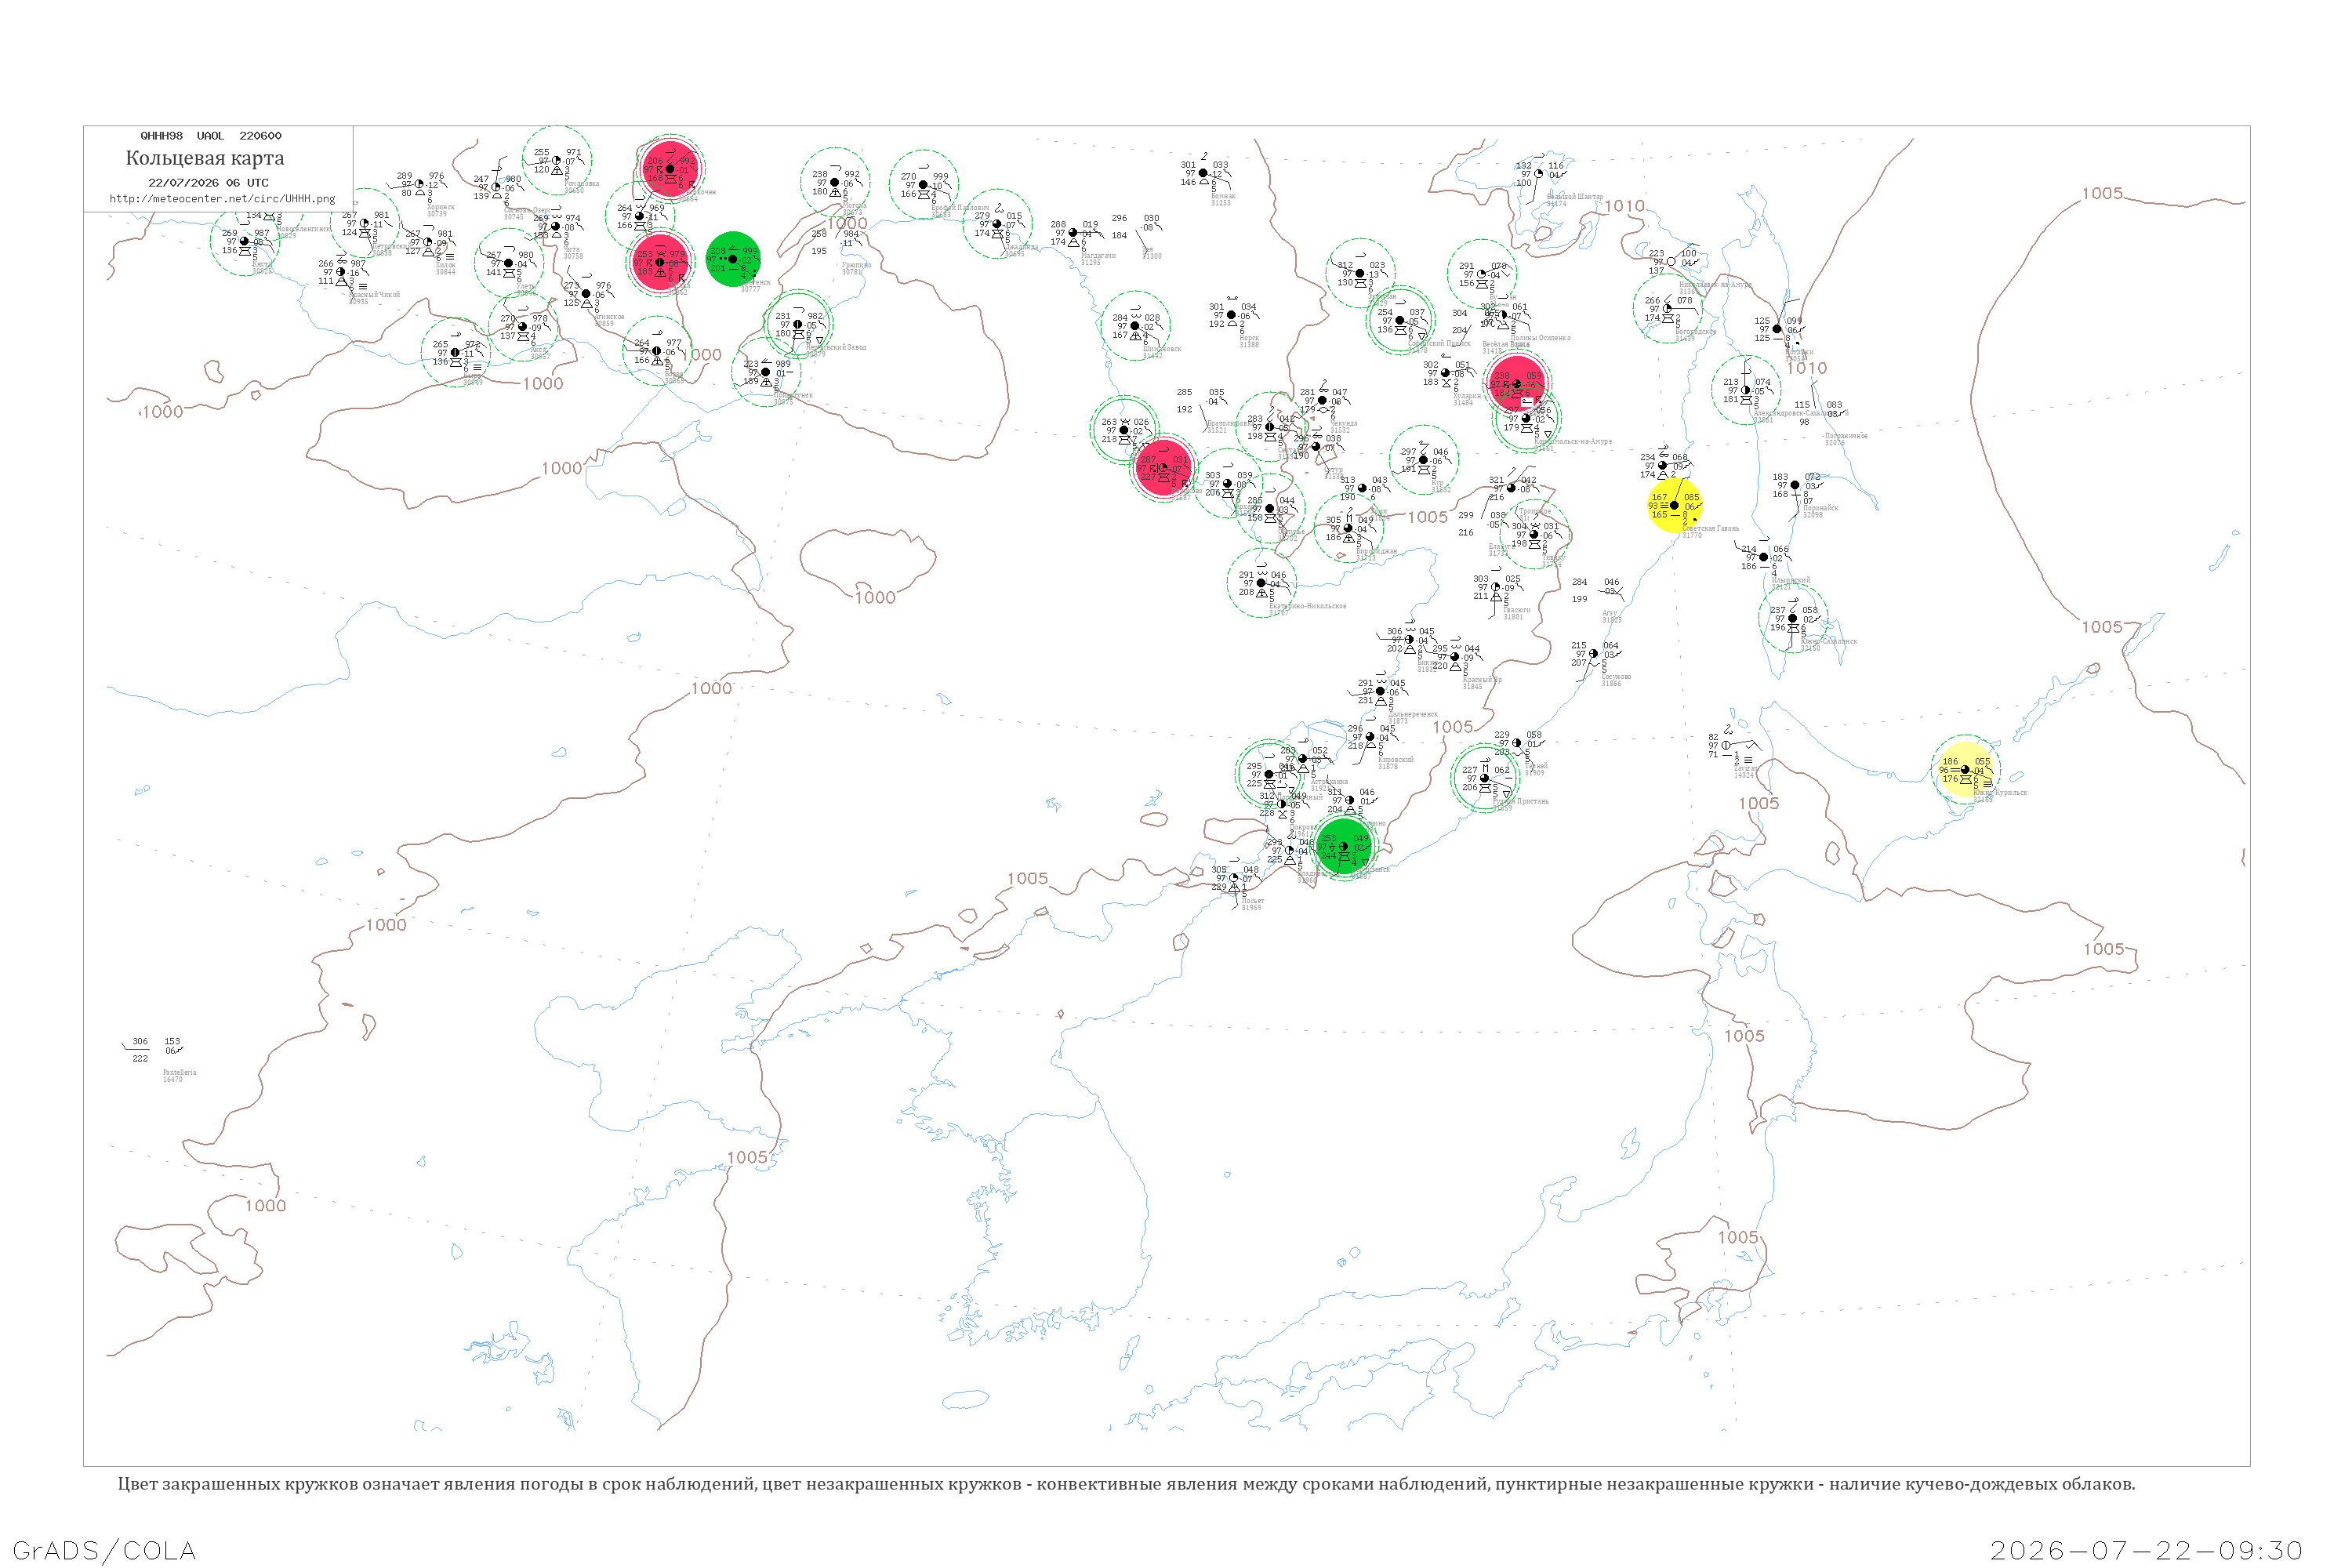Click the Норск station circle symbol
The height and width of the screenshot is (1568, 2352).
coord(1232,315)
